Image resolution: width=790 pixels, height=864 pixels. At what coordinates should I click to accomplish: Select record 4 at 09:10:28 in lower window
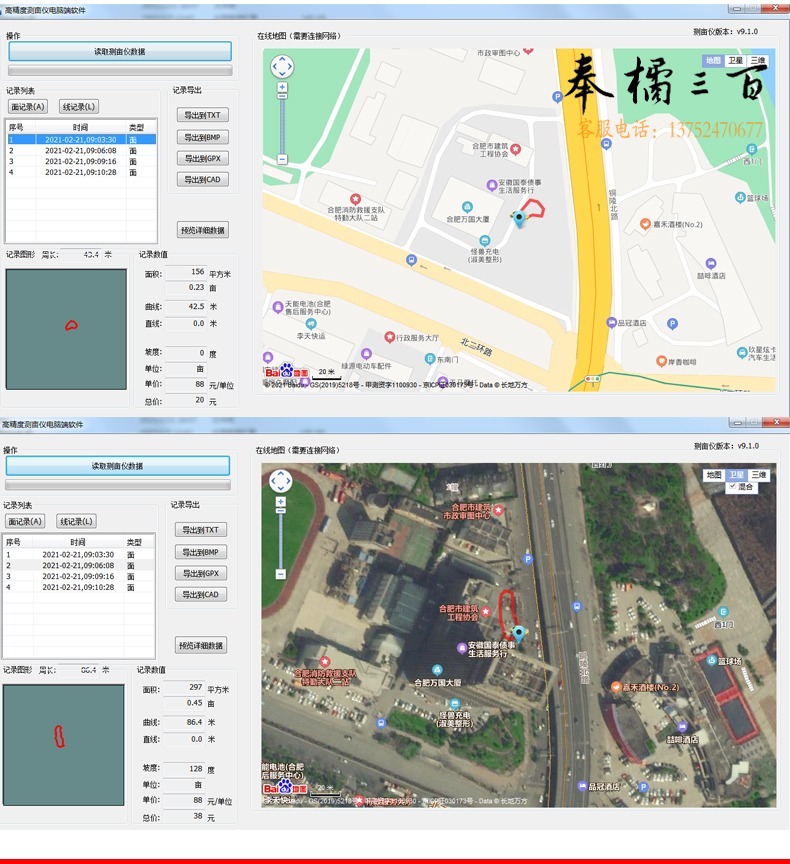tap(79, 587)
